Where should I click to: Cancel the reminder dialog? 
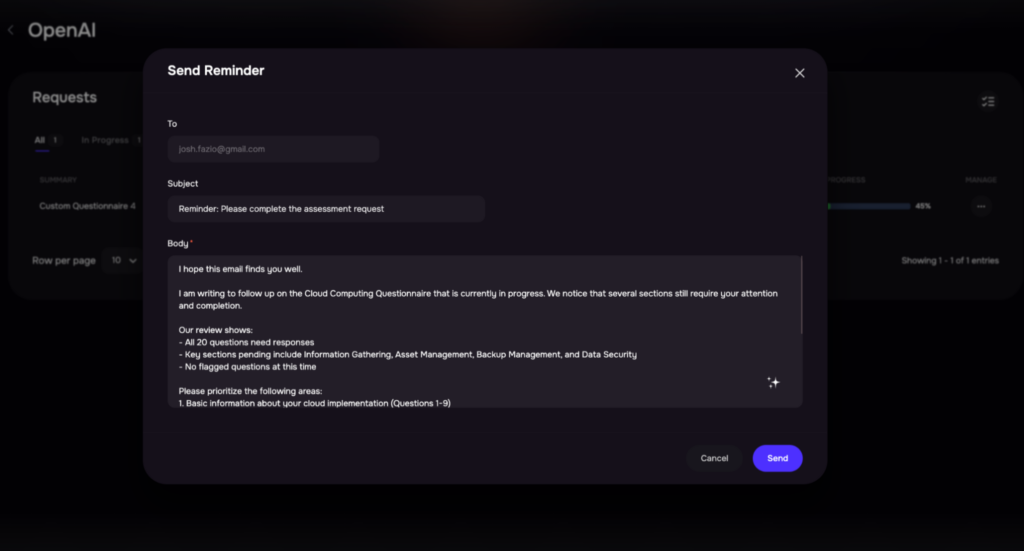714,458
